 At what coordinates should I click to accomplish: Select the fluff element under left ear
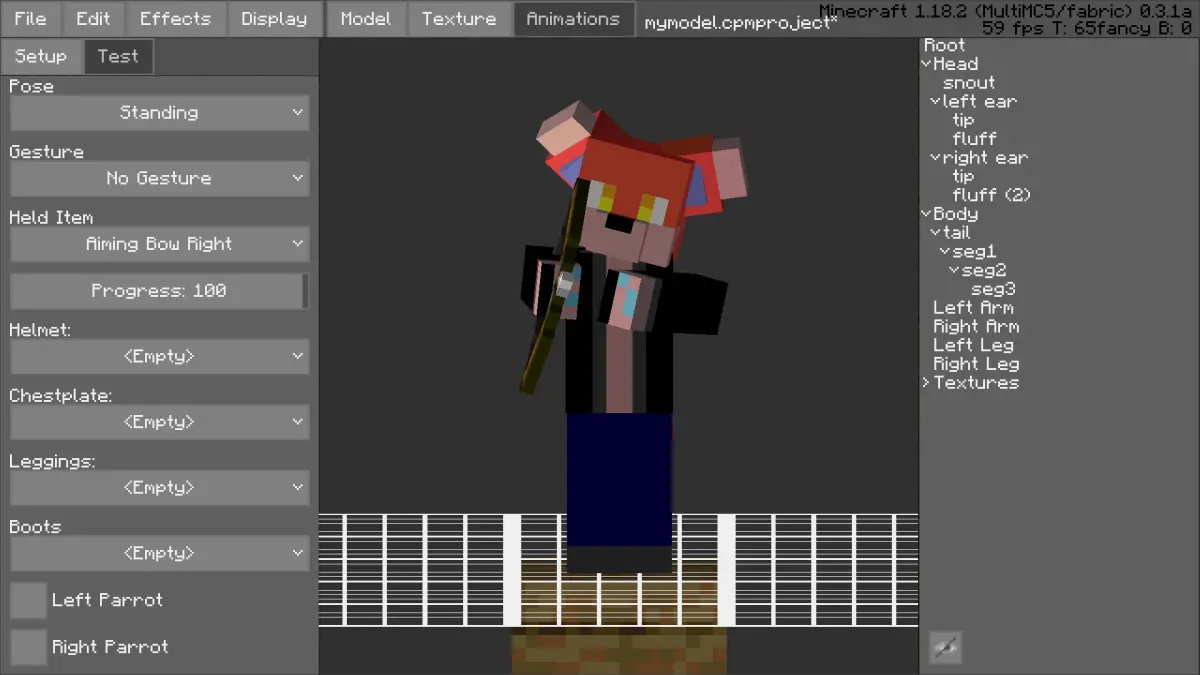974,139
